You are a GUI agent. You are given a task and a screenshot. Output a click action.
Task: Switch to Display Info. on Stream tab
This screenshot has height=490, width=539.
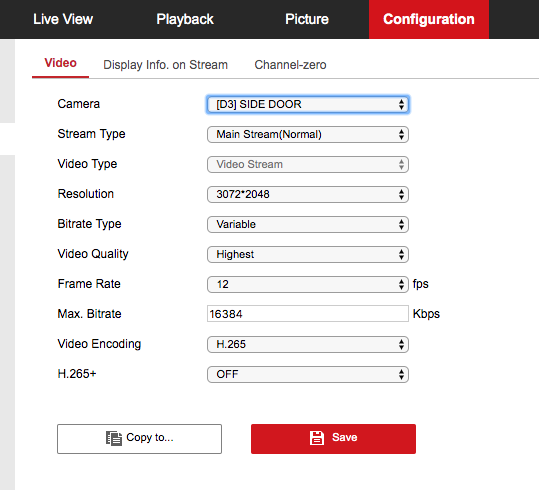[x=165, y=65]
